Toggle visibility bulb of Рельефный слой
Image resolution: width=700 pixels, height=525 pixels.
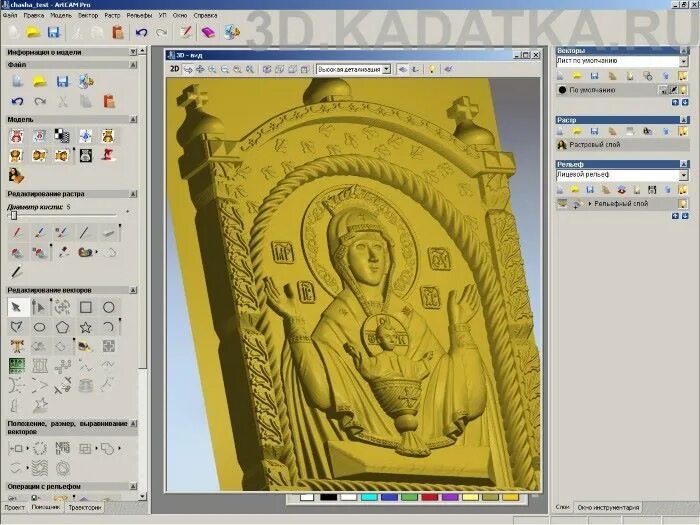click(x=683, y=204)
